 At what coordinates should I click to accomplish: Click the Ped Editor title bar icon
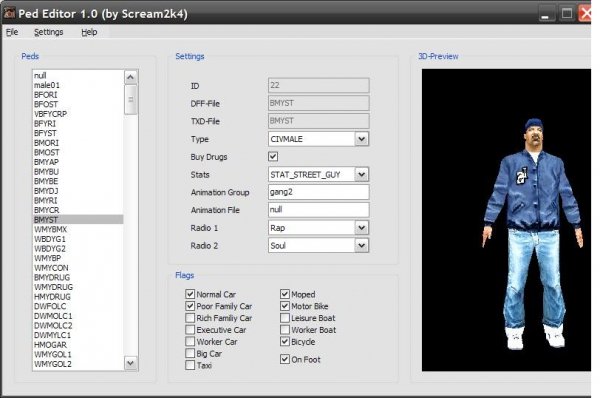(9, 13)
